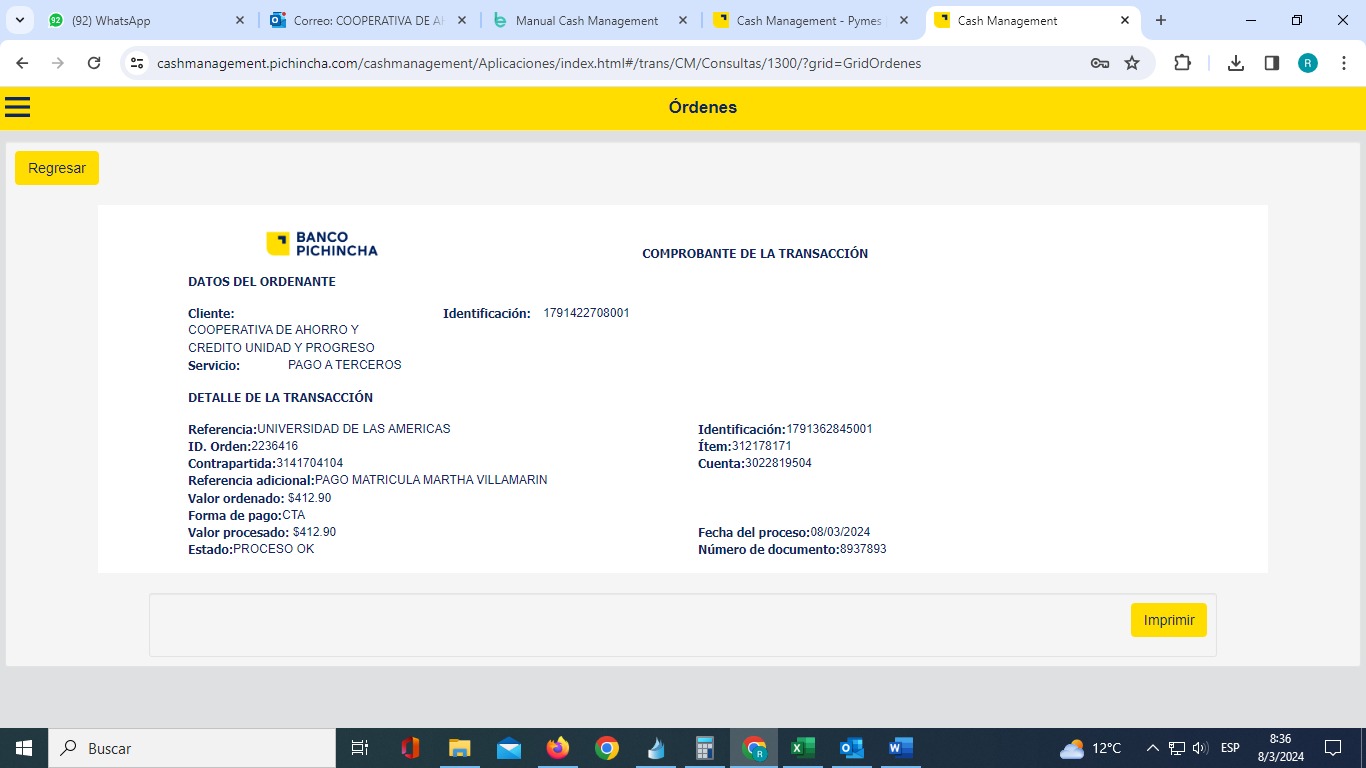
Task: Bookmark this page with star icon
Action: [1132, 63]
